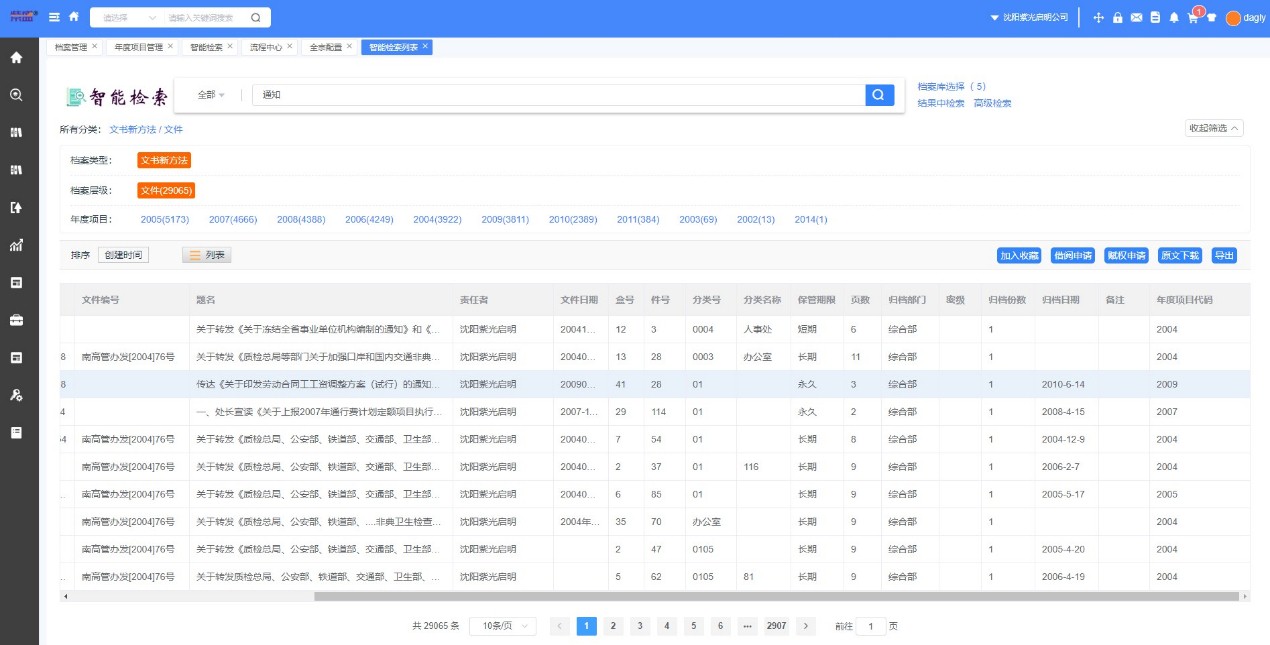The height and width of the screenshot is (645, 1270).
Task: Select the Home icon in left sidebar
Action: pyautogui.click(x=16, y=57)
